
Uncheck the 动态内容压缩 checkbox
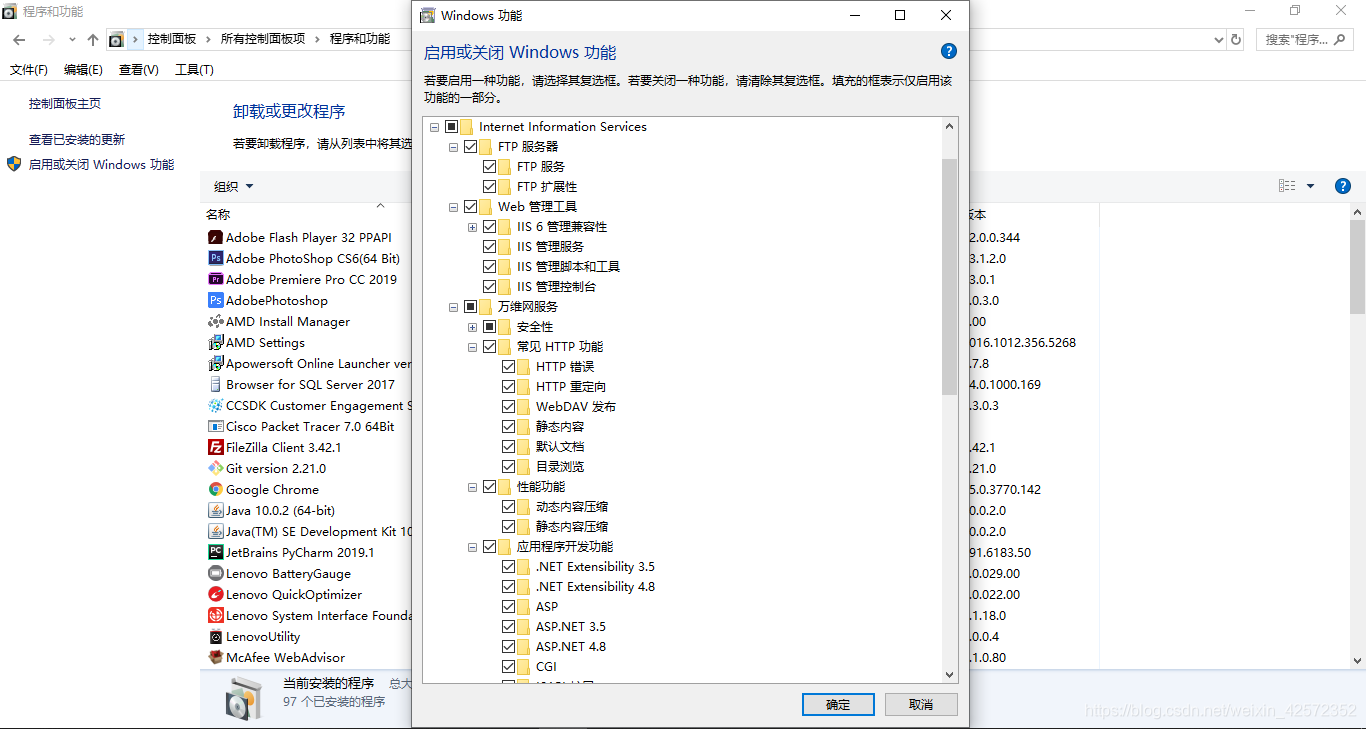(509, 507)
